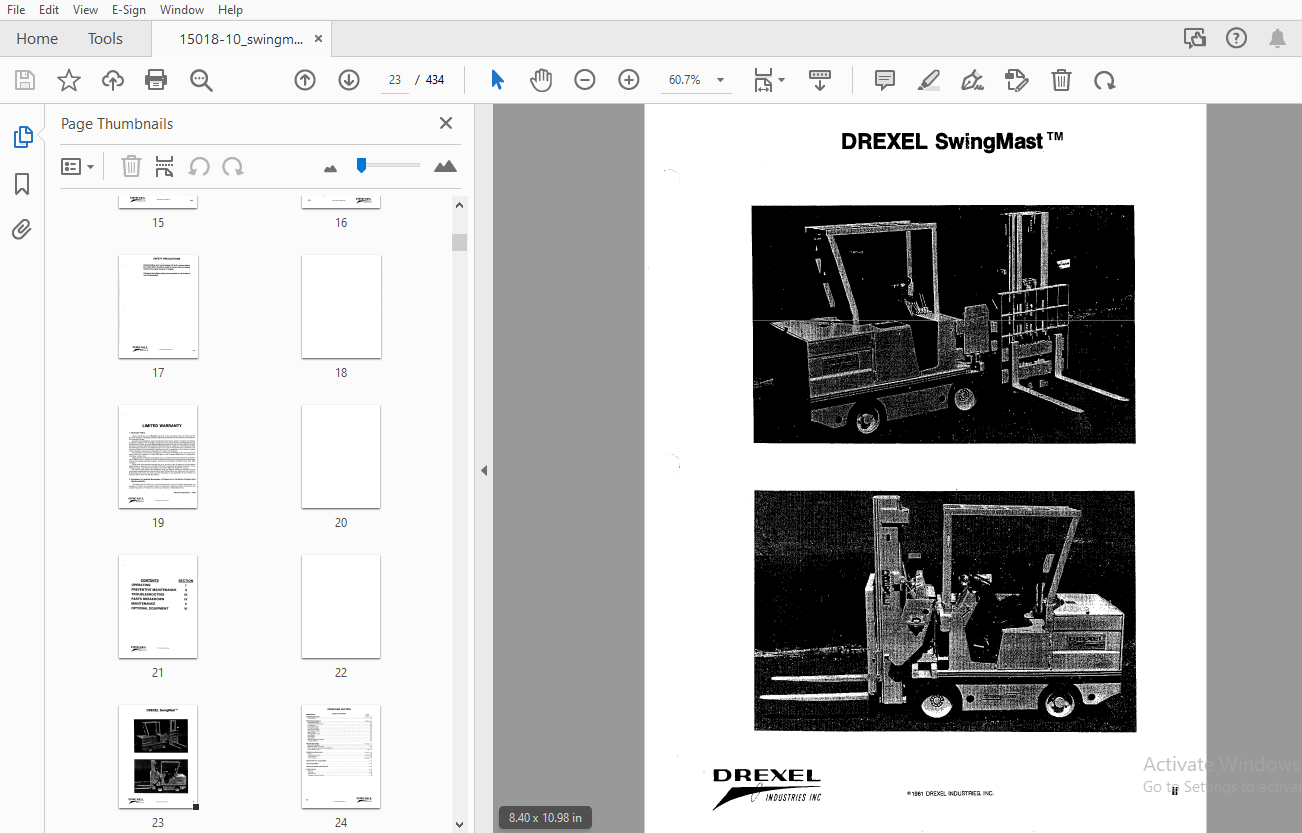Viewport: 1302px width, 833px height.
Task: Open the Edit menu
Action: coord(49,10)
